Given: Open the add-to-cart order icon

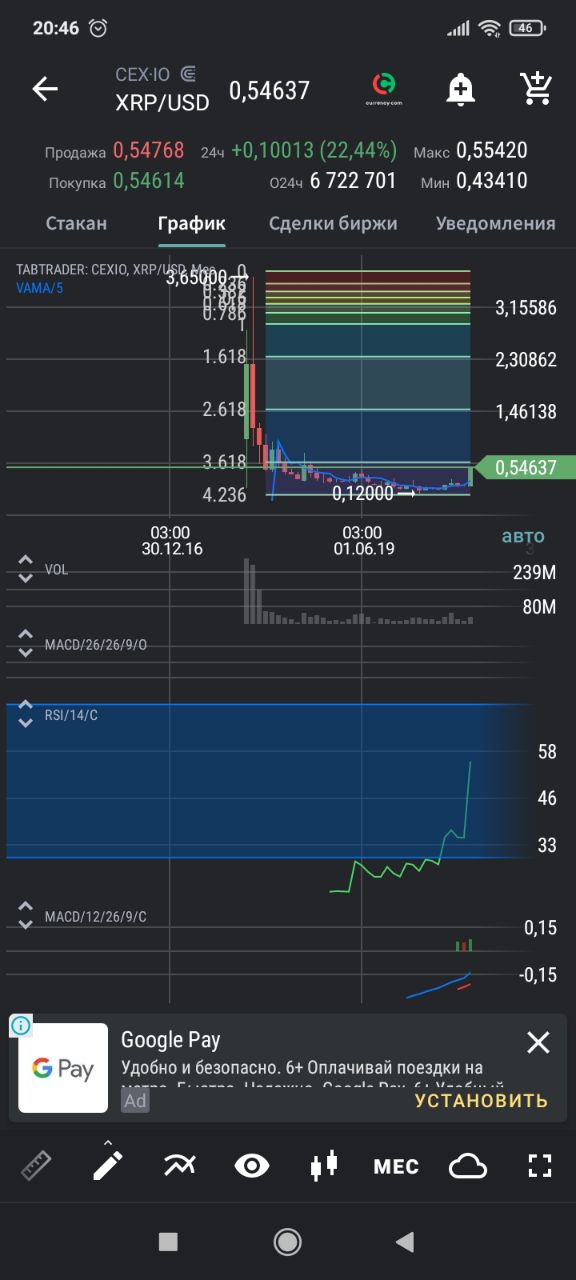Looking at the screenshot, I should [538, 89].
